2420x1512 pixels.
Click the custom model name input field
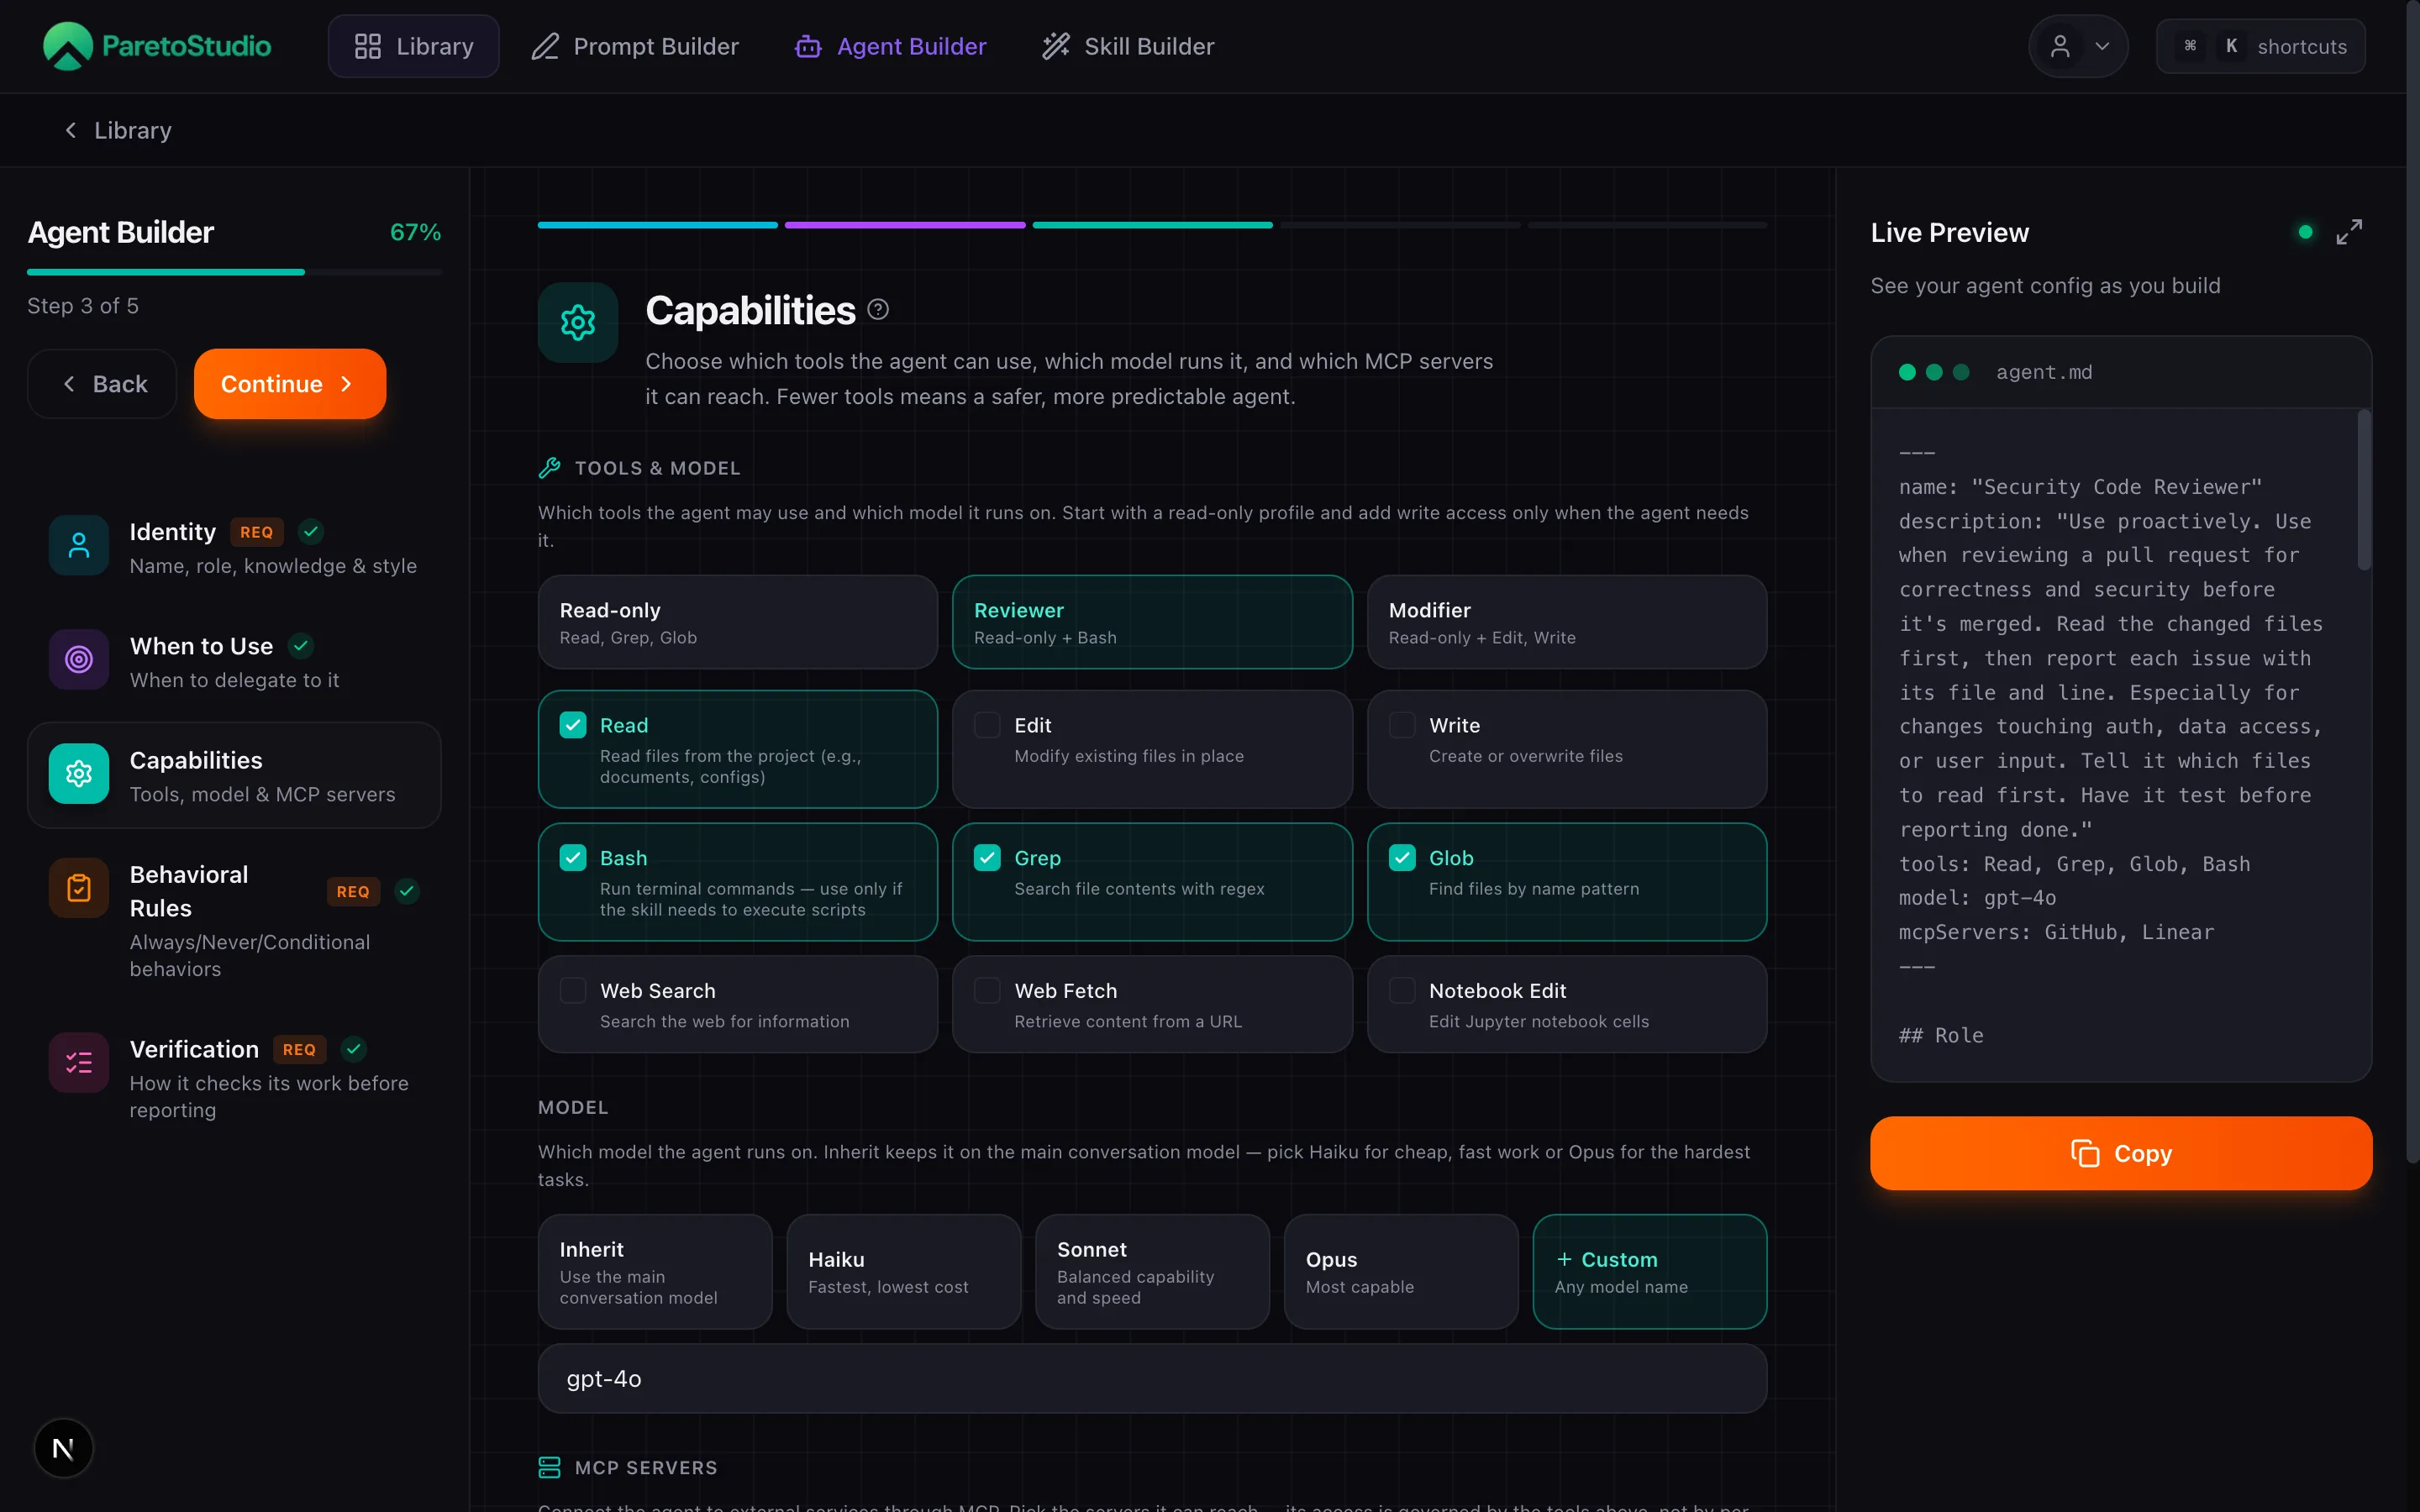click(1152, 1378)
